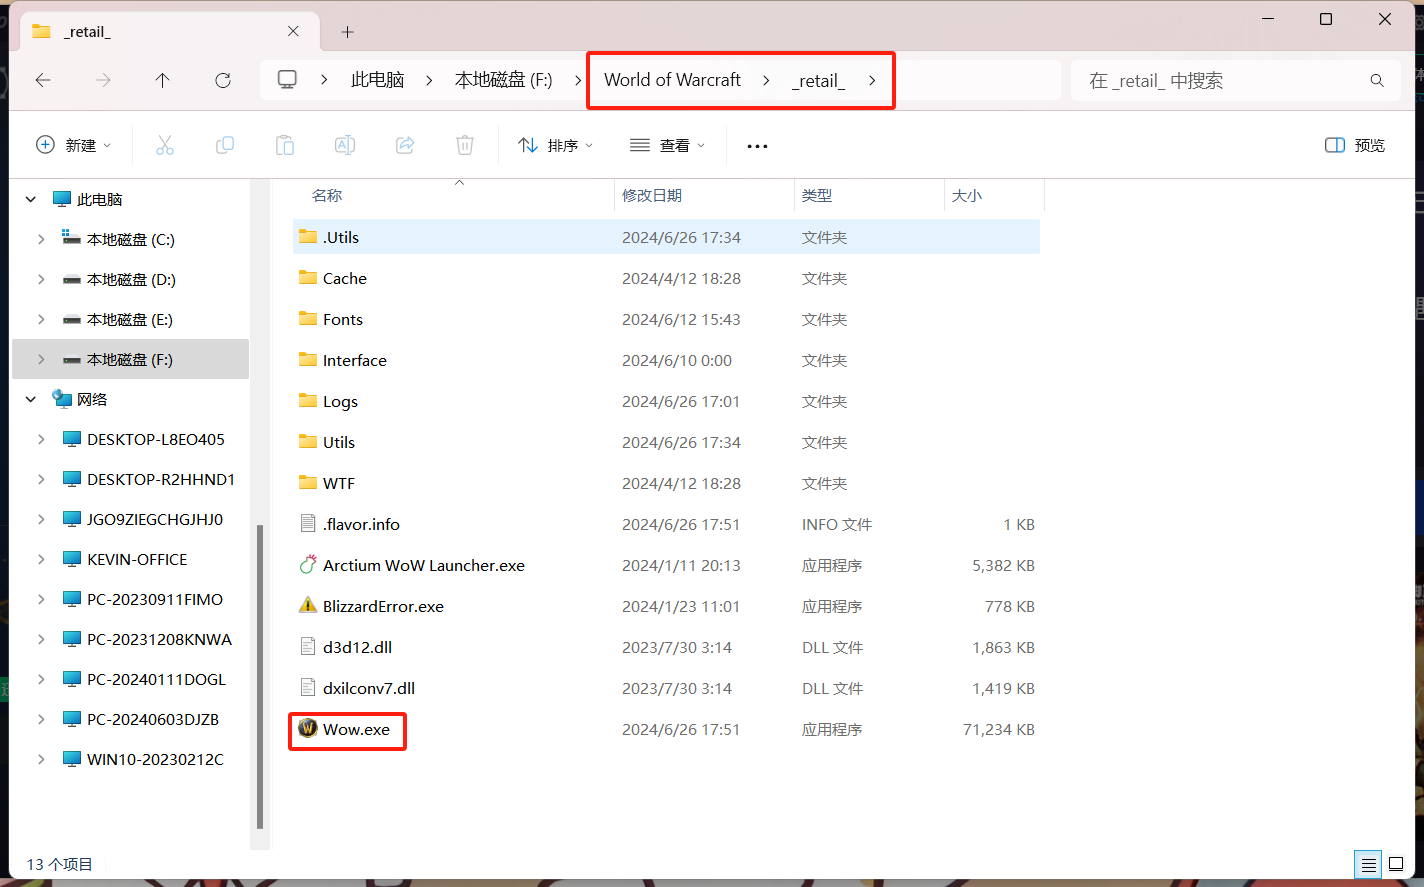Sort by 名称 column header

tap(327, 195)
